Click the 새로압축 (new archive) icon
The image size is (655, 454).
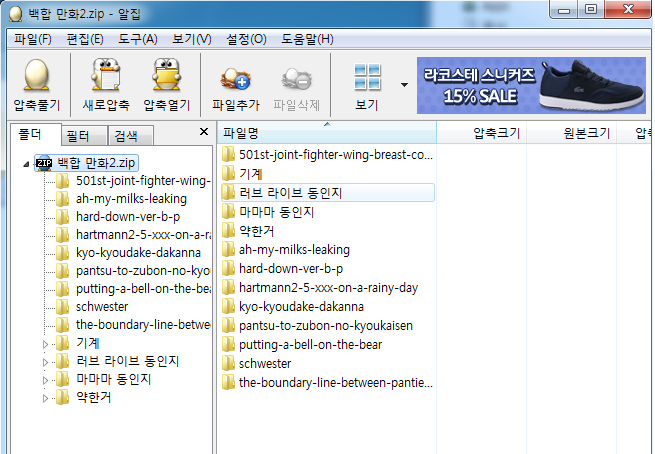pyautogui.click(x=106, y=76)
